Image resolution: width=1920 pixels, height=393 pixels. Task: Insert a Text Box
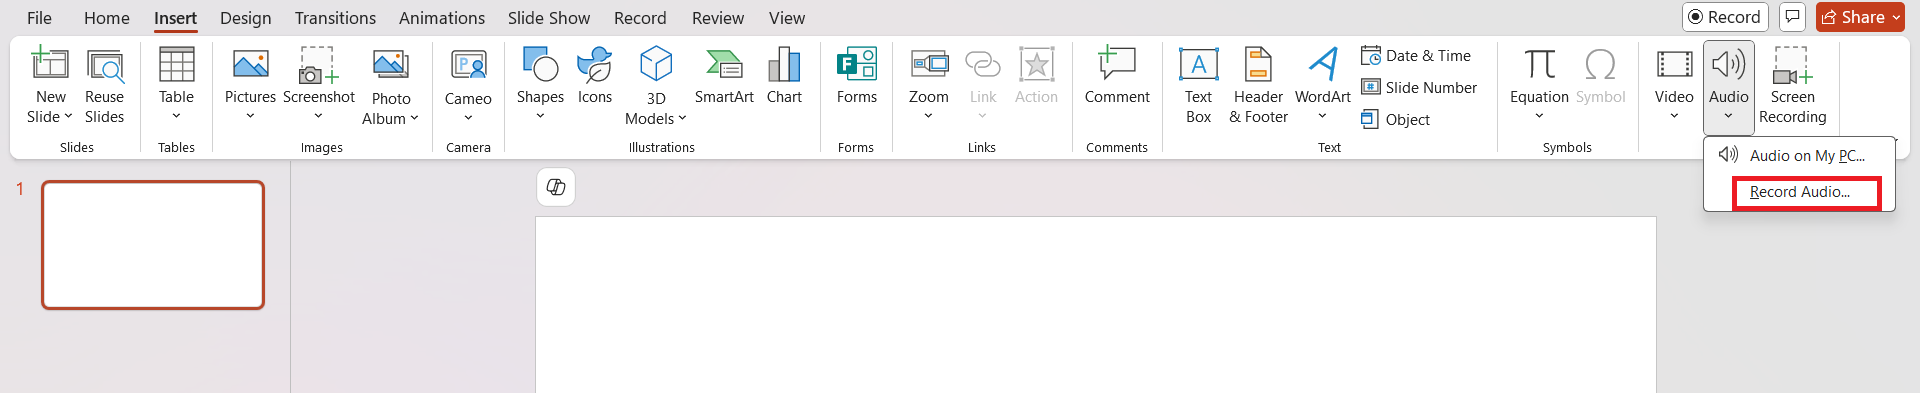pos(1198,86)
